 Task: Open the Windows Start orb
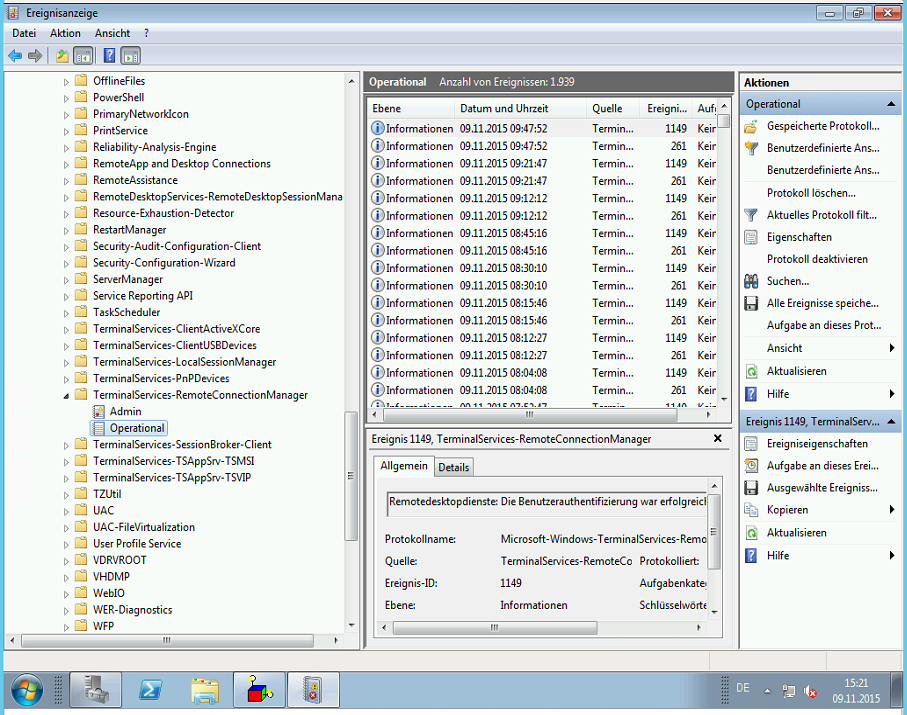27,690
